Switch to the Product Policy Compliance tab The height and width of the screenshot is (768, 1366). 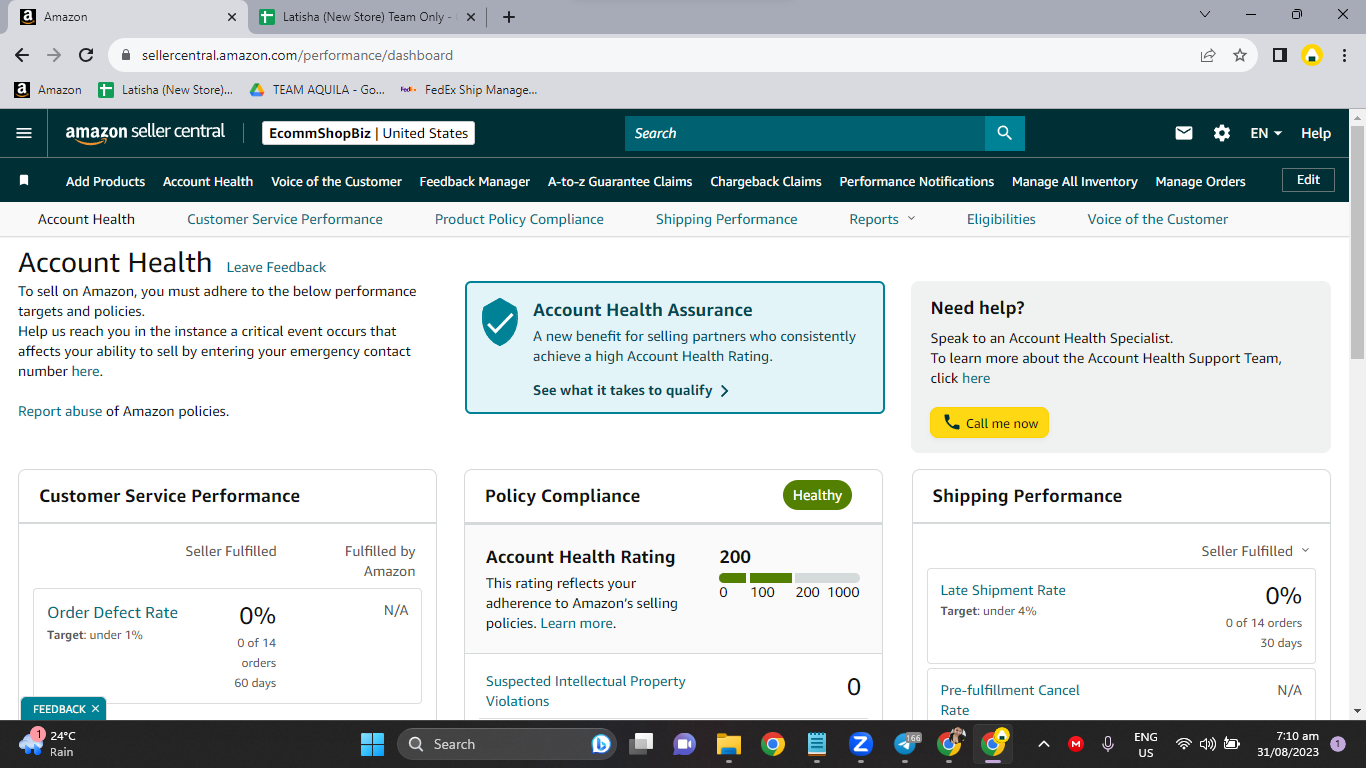click(x=519, y=219)
